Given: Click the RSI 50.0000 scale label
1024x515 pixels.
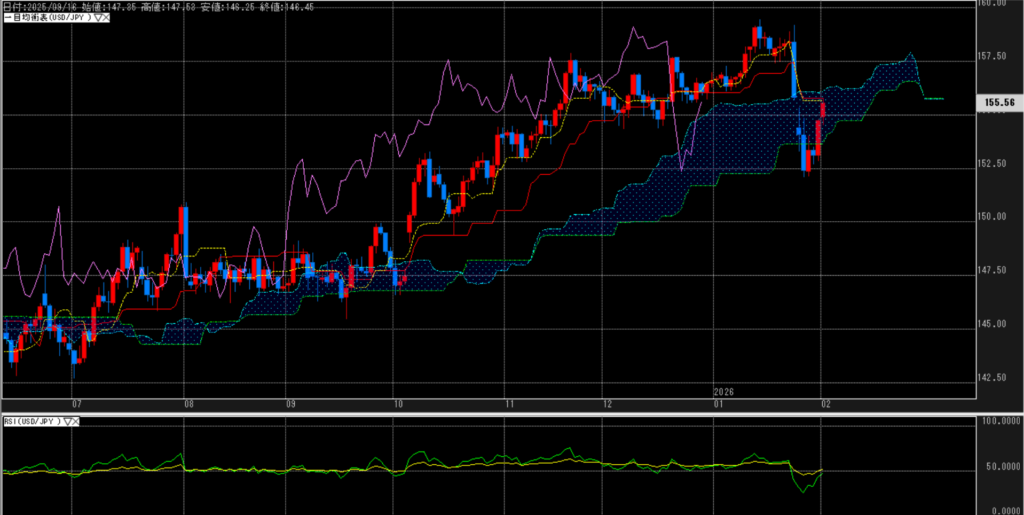Looking at the screenshot, I should [x=1000, y=466].
